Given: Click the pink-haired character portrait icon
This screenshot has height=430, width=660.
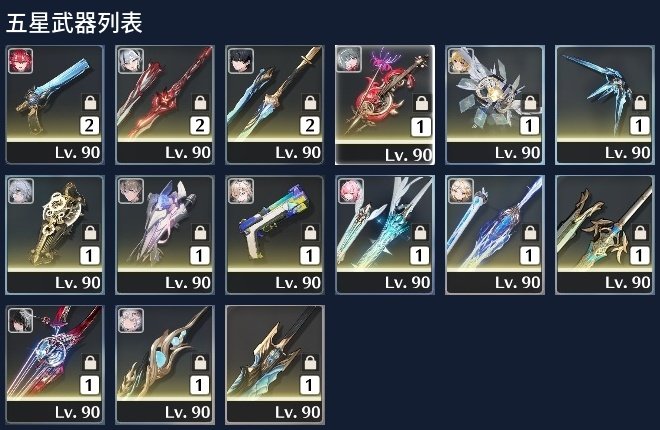Looking at the screenshot, I should coord(350,191).
